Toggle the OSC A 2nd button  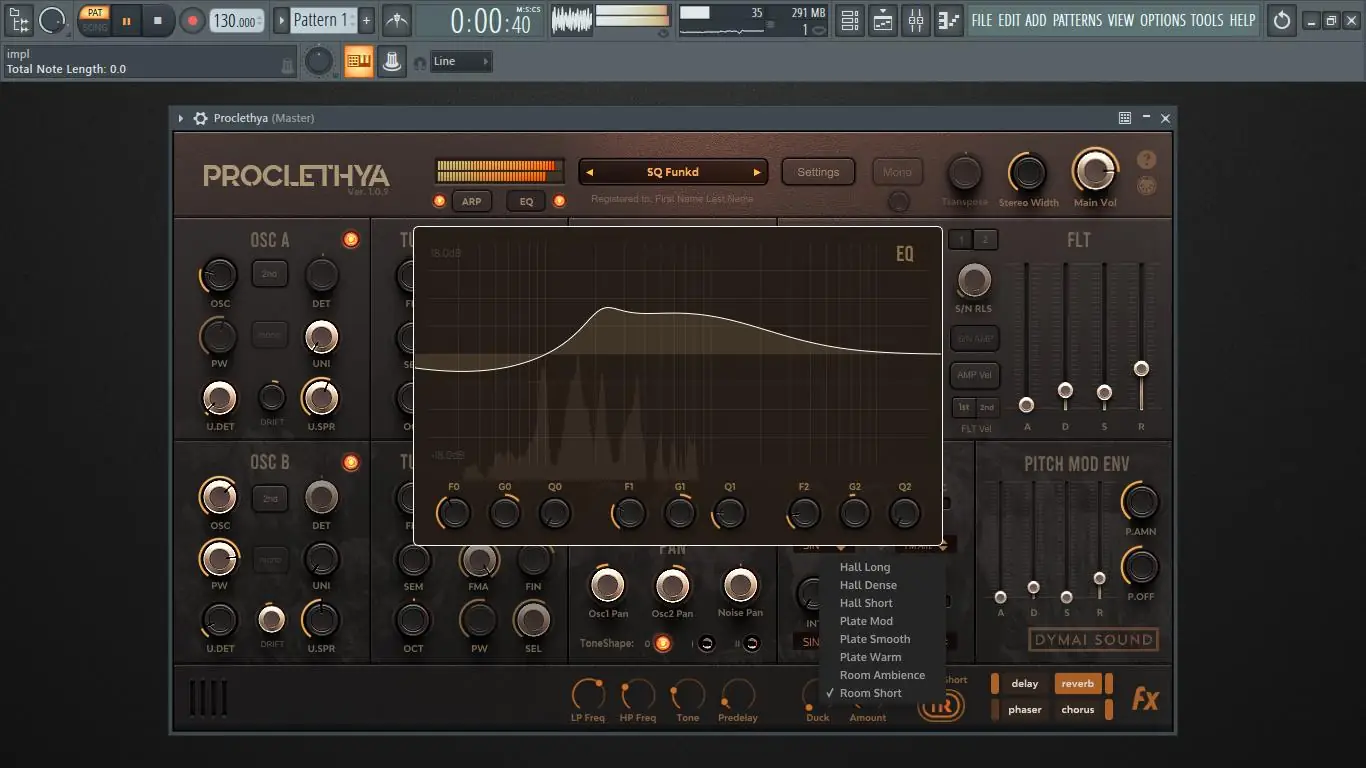270,274
